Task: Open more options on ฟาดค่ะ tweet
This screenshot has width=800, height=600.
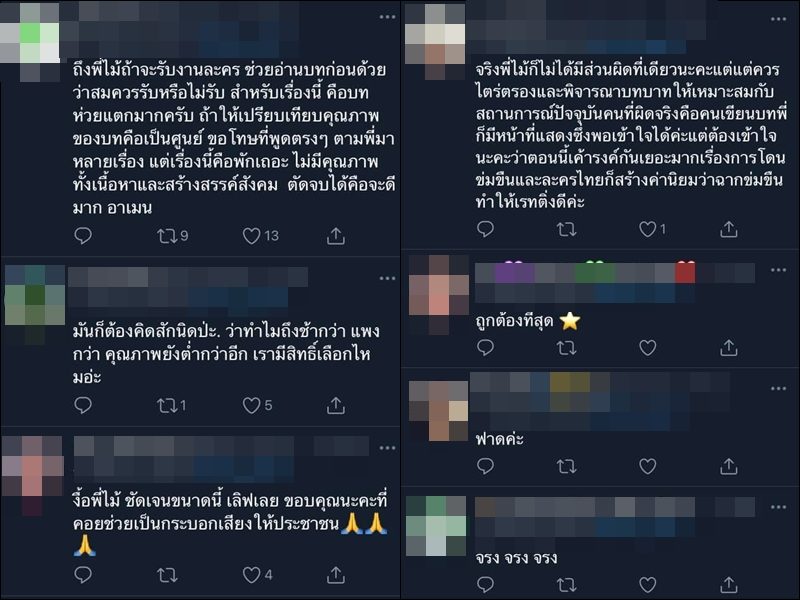Action: point(779,388)
